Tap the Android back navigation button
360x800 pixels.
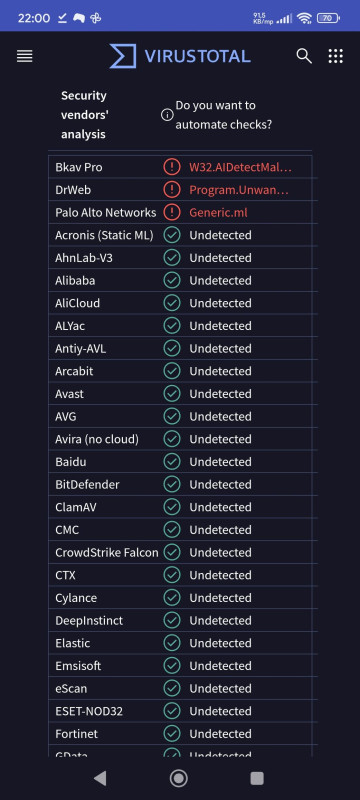[100, 778]
